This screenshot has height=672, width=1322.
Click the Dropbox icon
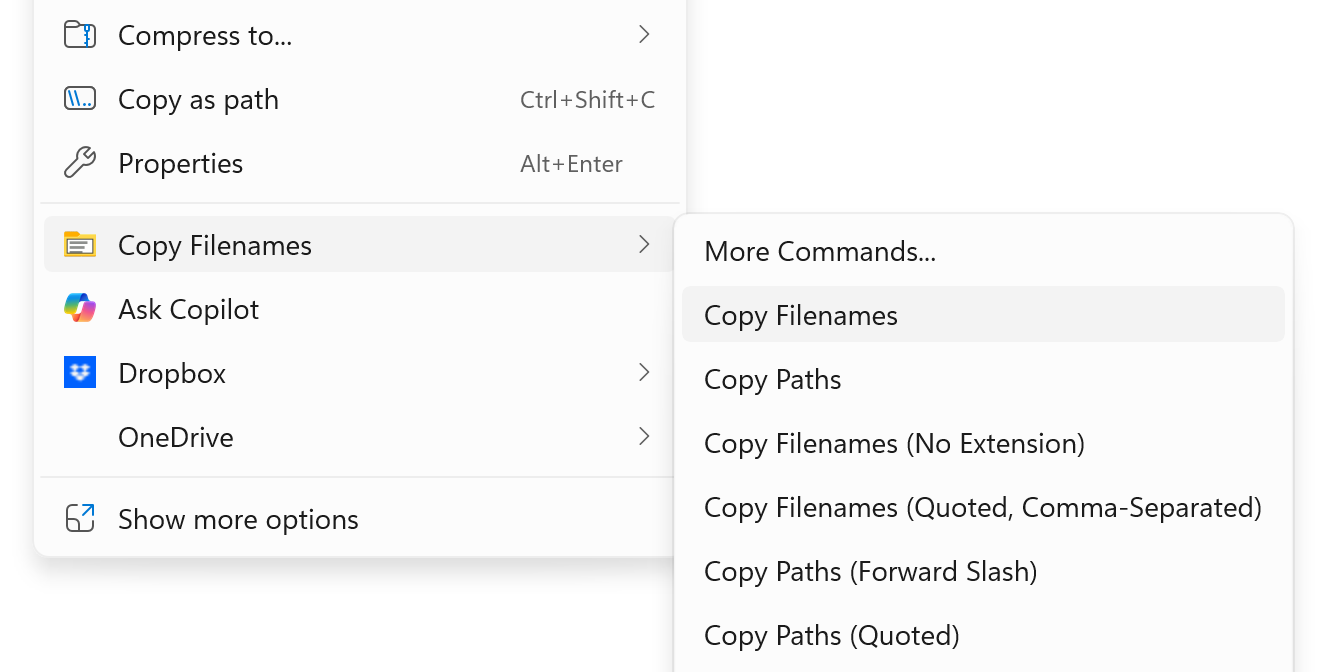click(x=80, y=372)
